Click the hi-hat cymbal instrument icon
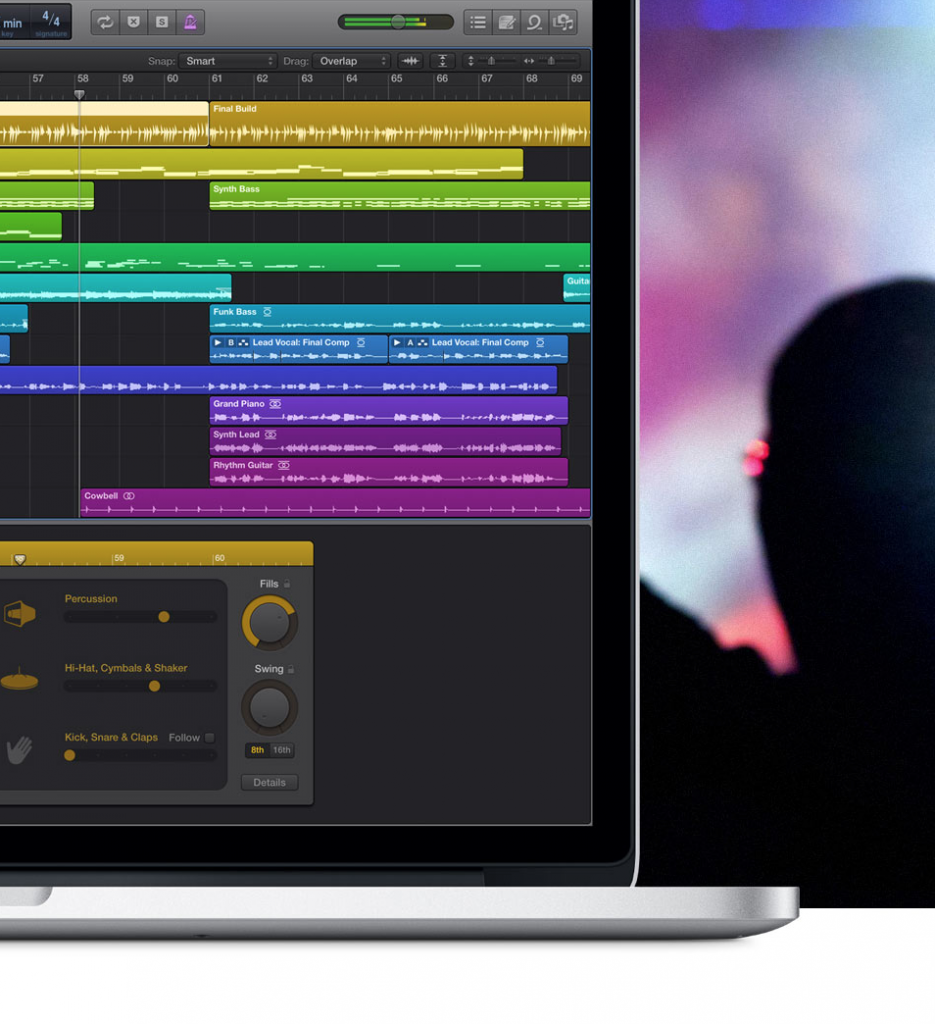 (20, 680)
